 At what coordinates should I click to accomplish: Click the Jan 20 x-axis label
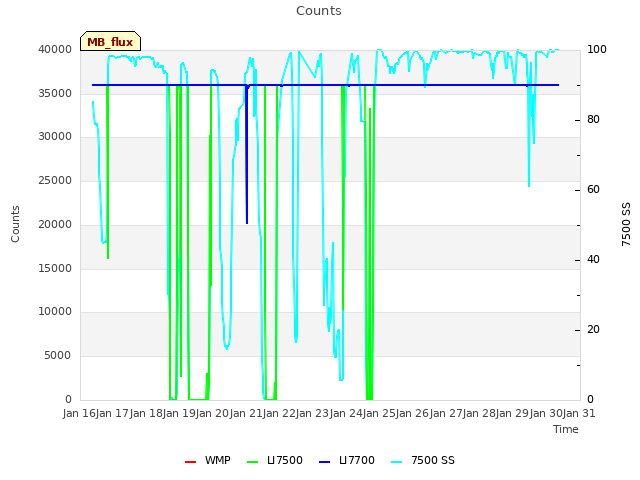tap(212, 413)
